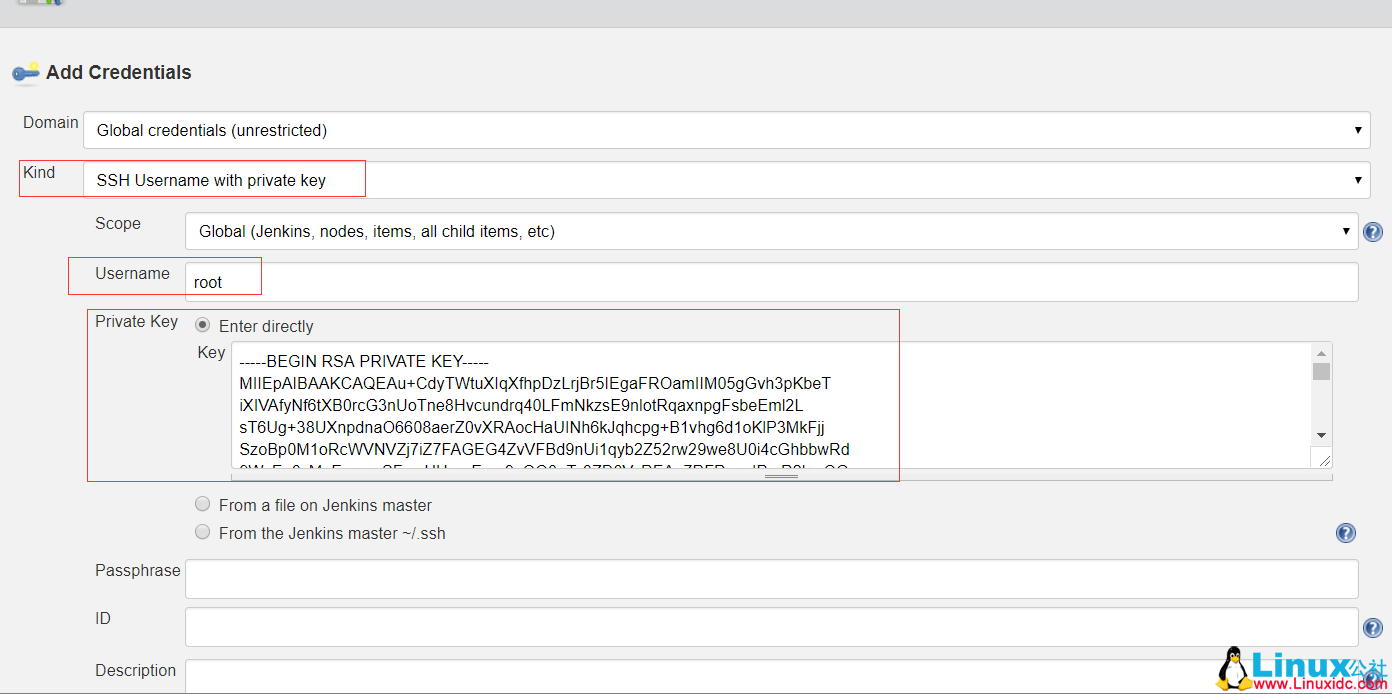
Task: Click the Tux penguin in the Linux公社 logo
Action: [1234, 668]
